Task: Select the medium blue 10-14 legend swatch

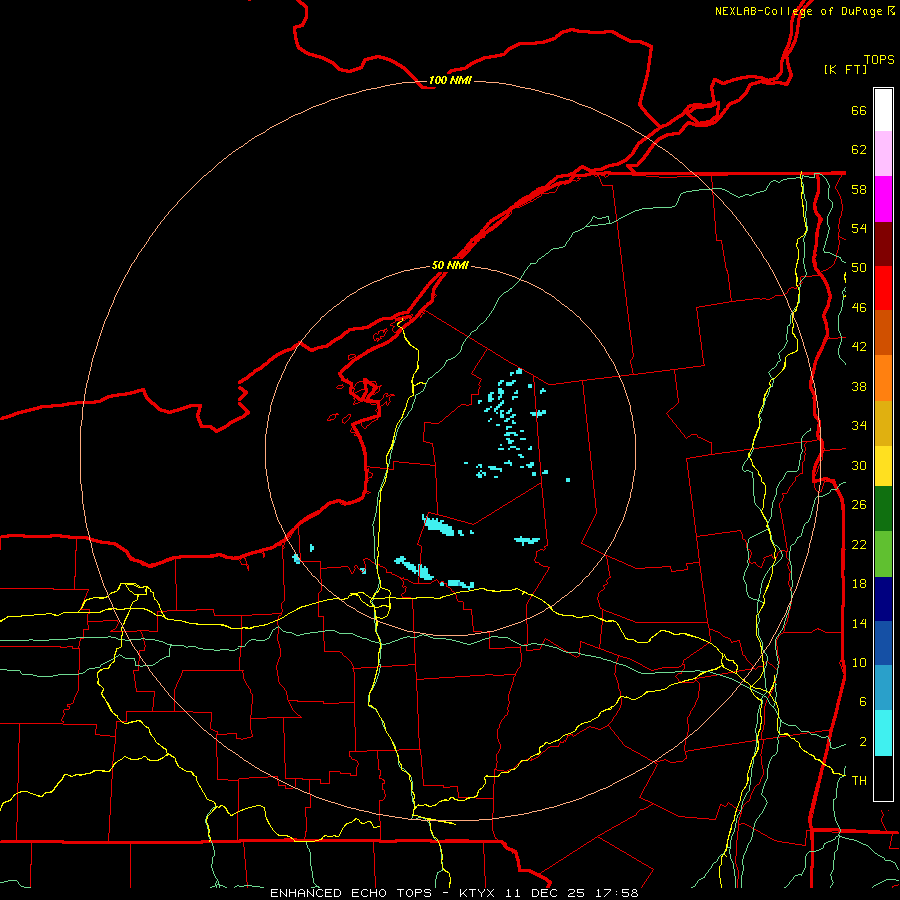Action: [x=883, y=643]
